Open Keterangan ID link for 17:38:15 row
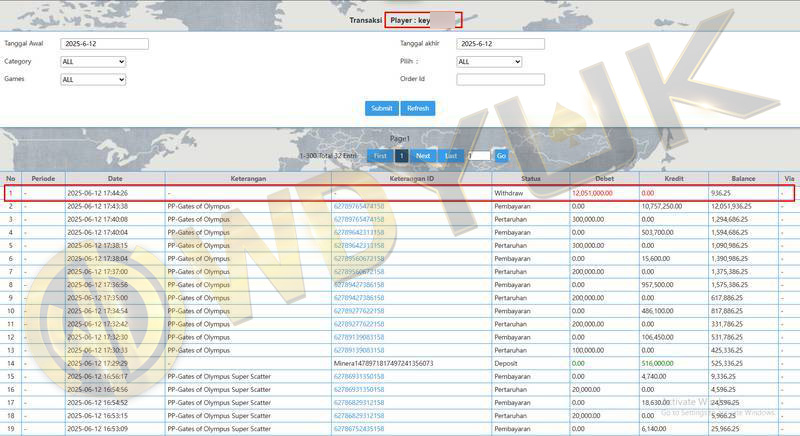The image size is (800, 436). coord(359,246)
